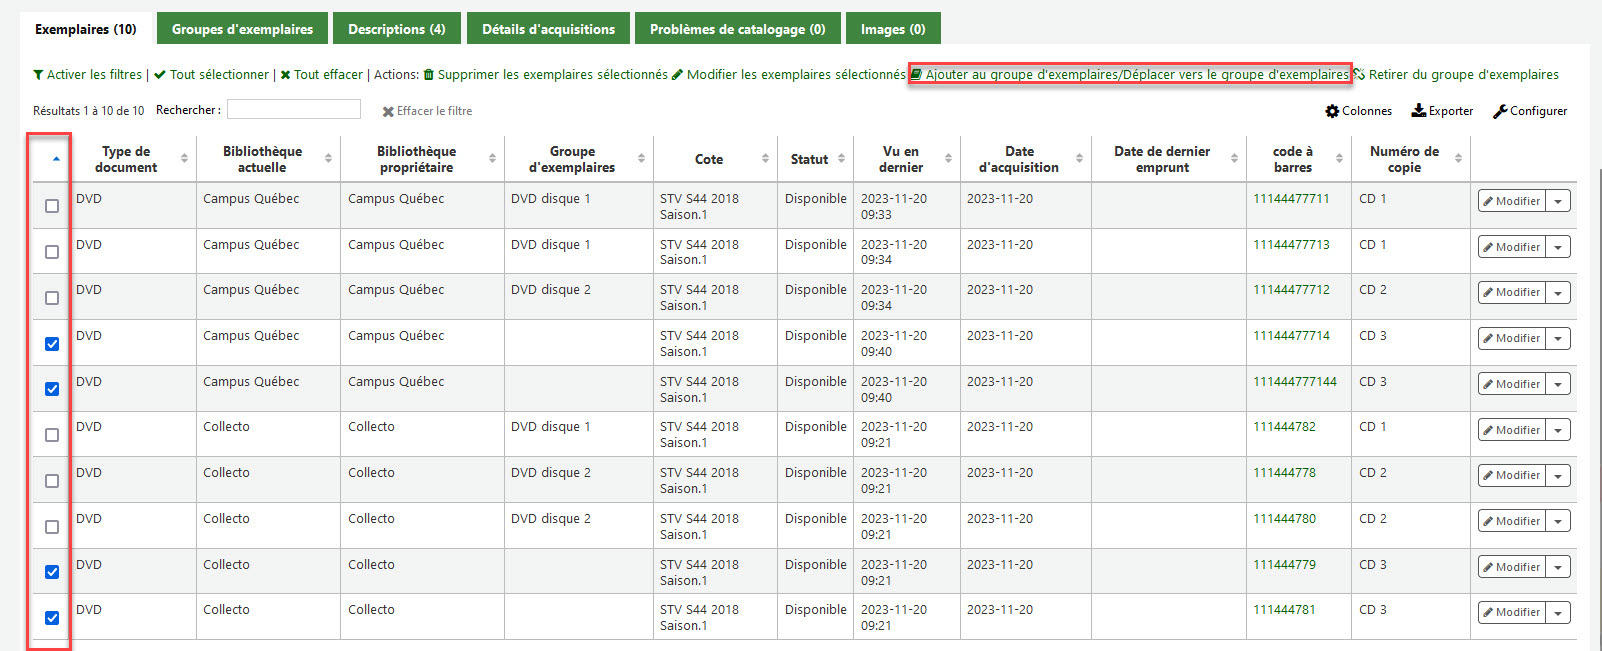
Task: Click Ajouter au groupe d'exemplaires link
Action: click(x=1129, y=74)
